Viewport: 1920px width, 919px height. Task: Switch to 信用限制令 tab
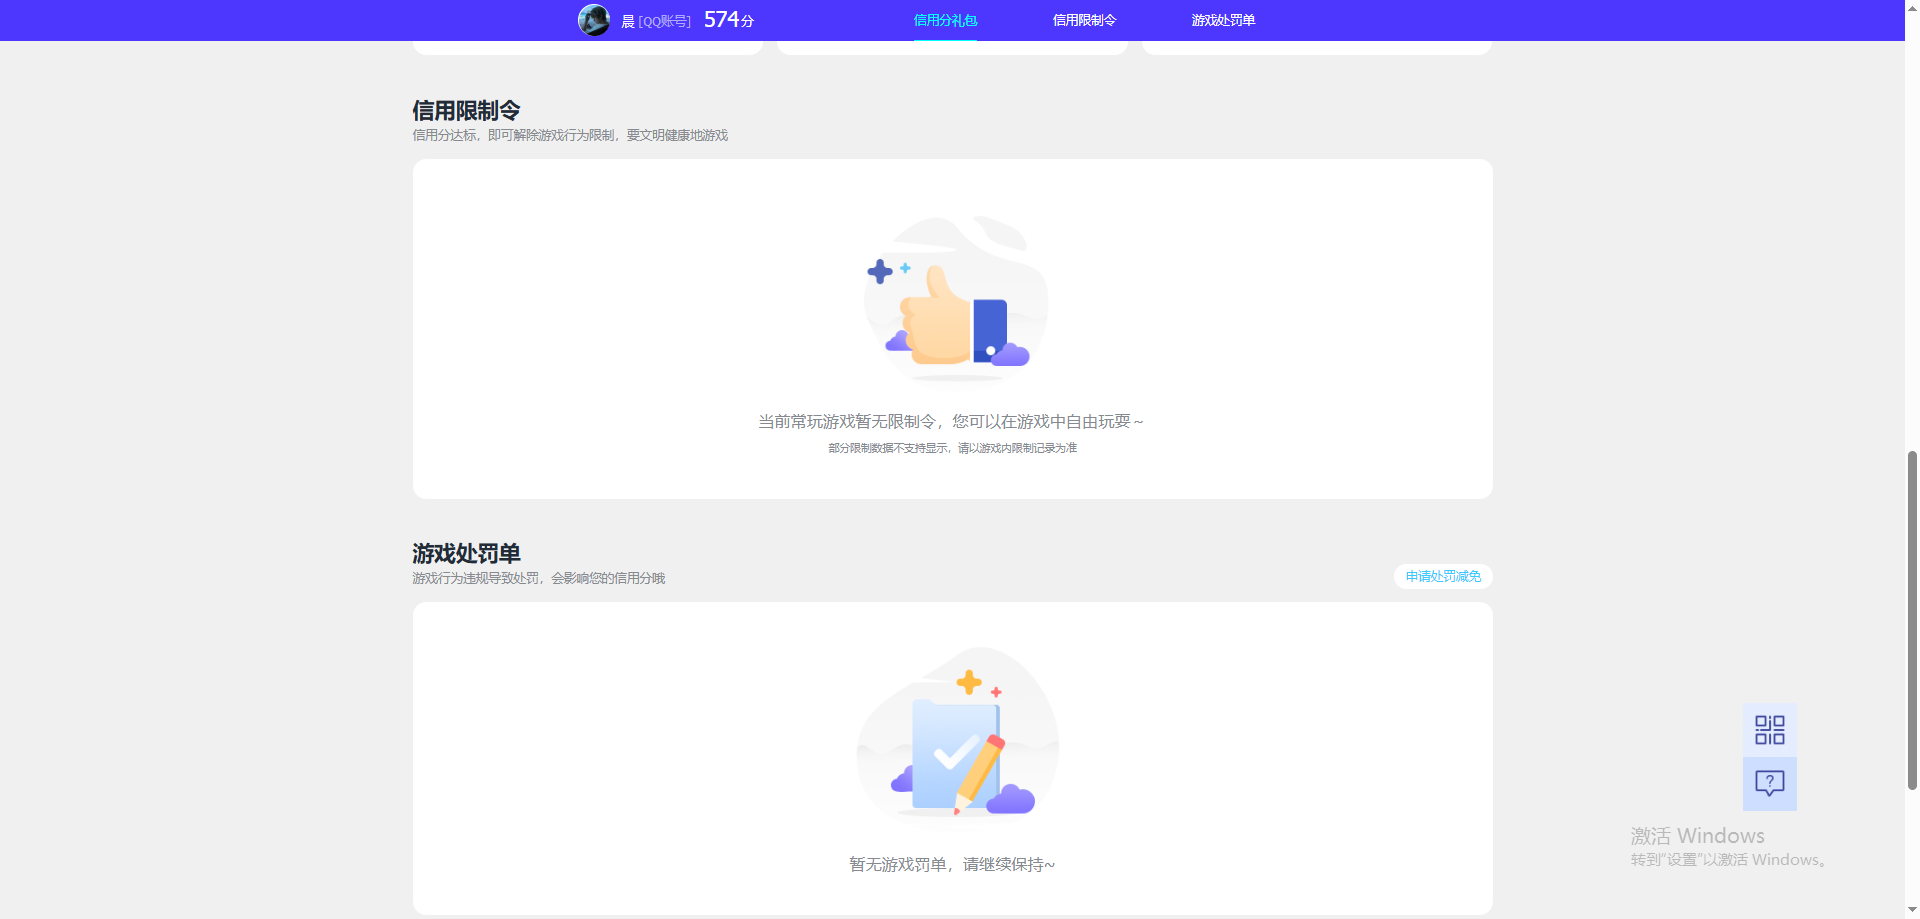click(1084, 20)
